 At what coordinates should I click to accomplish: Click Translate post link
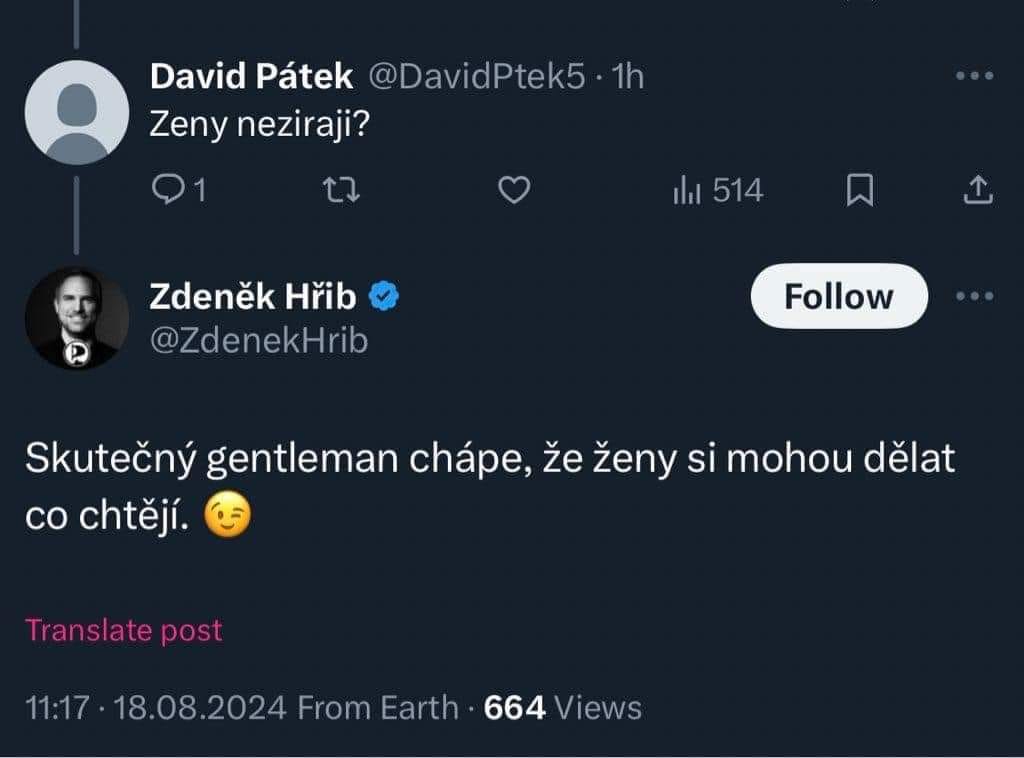(x=123, y=630)
